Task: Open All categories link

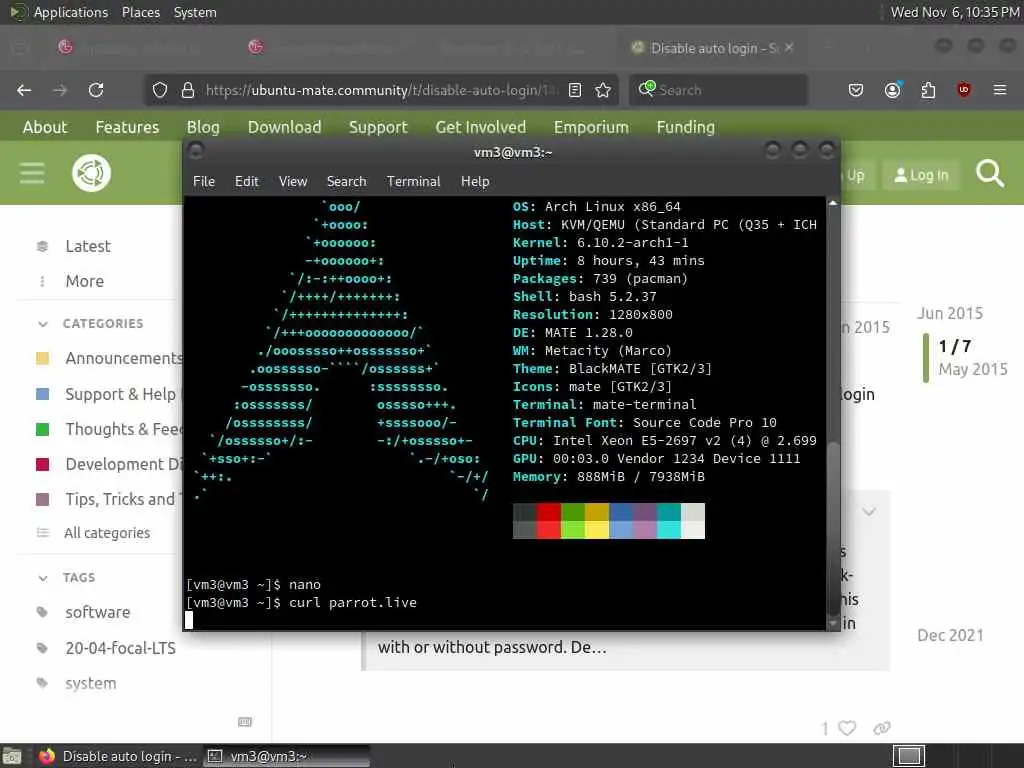Action: (106, 533)
